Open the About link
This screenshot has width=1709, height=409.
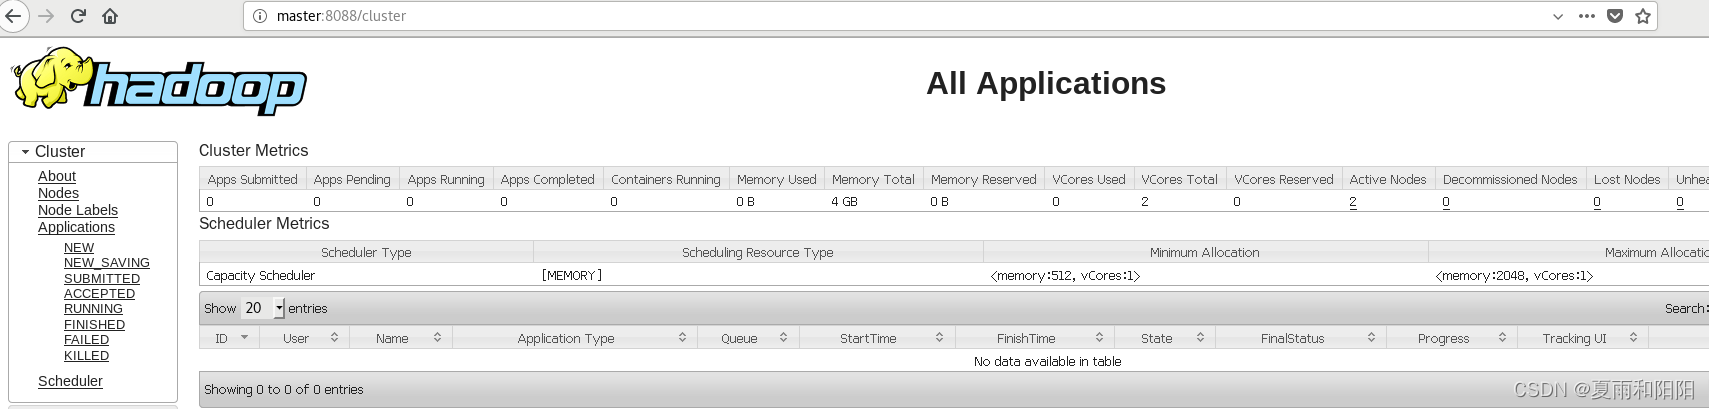[x=57, y=176]
